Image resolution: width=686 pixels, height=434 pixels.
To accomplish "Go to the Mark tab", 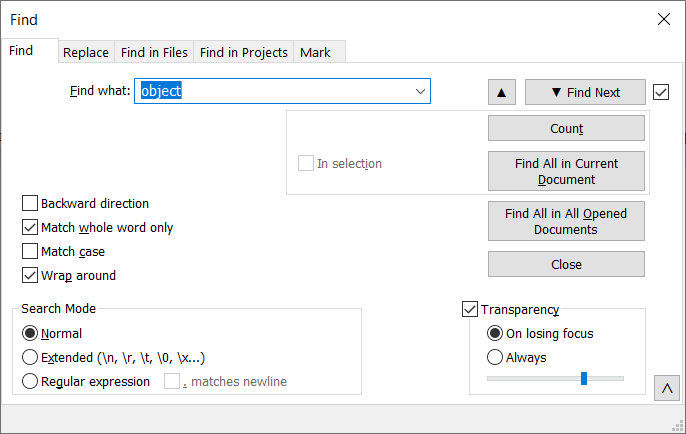I will click(x=315, y=52).
